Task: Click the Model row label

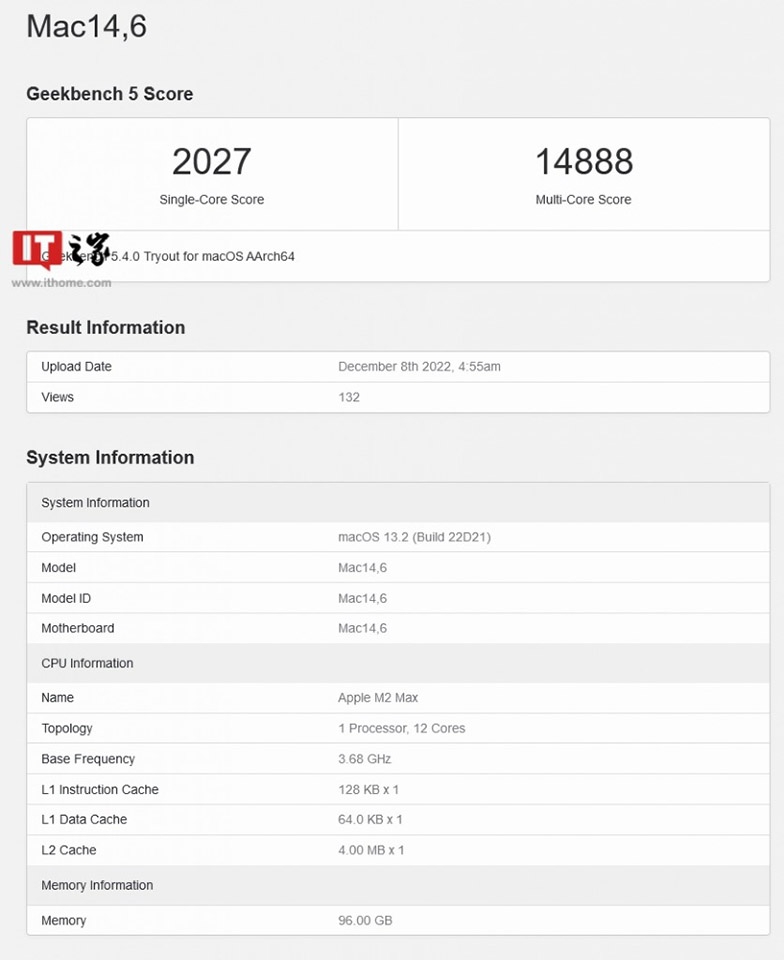Action: coord(59,568)
